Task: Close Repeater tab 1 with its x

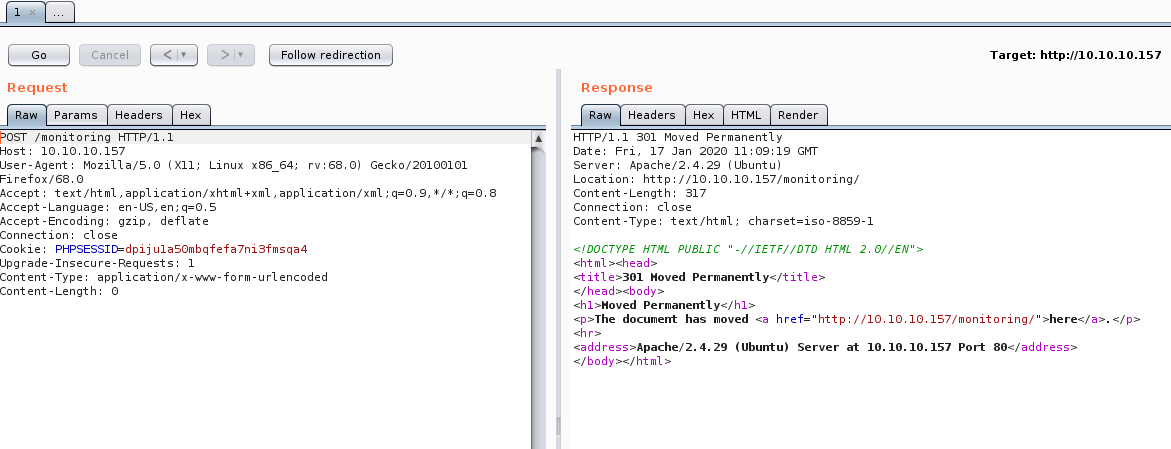Action: coord(32,13)
